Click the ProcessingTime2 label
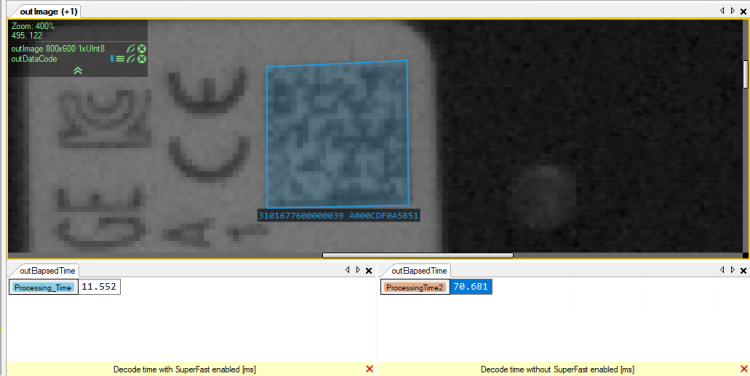The width and height of the screenshot is (750, 376). pyautogui.click(x=415, y=287)
